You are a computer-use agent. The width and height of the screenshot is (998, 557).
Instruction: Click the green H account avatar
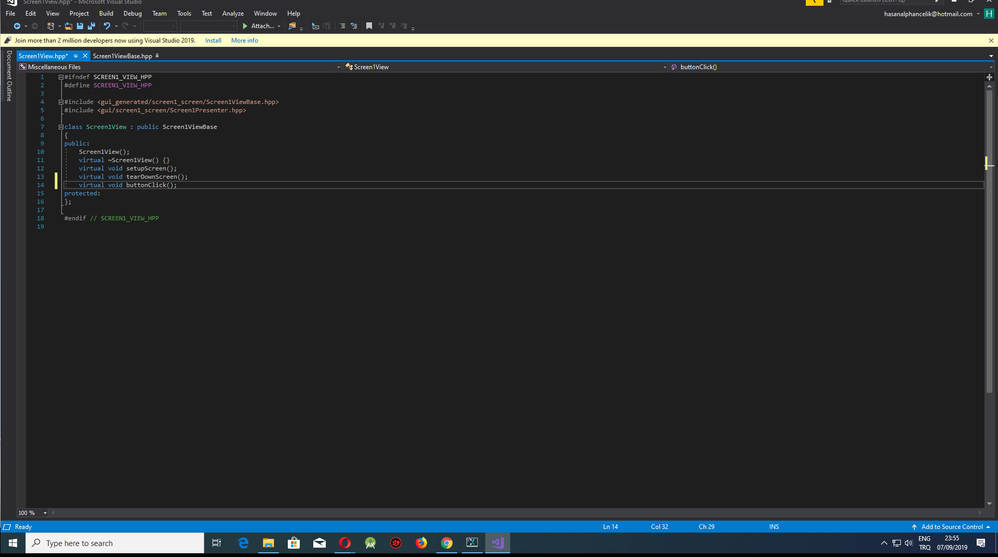click(988, 14)
